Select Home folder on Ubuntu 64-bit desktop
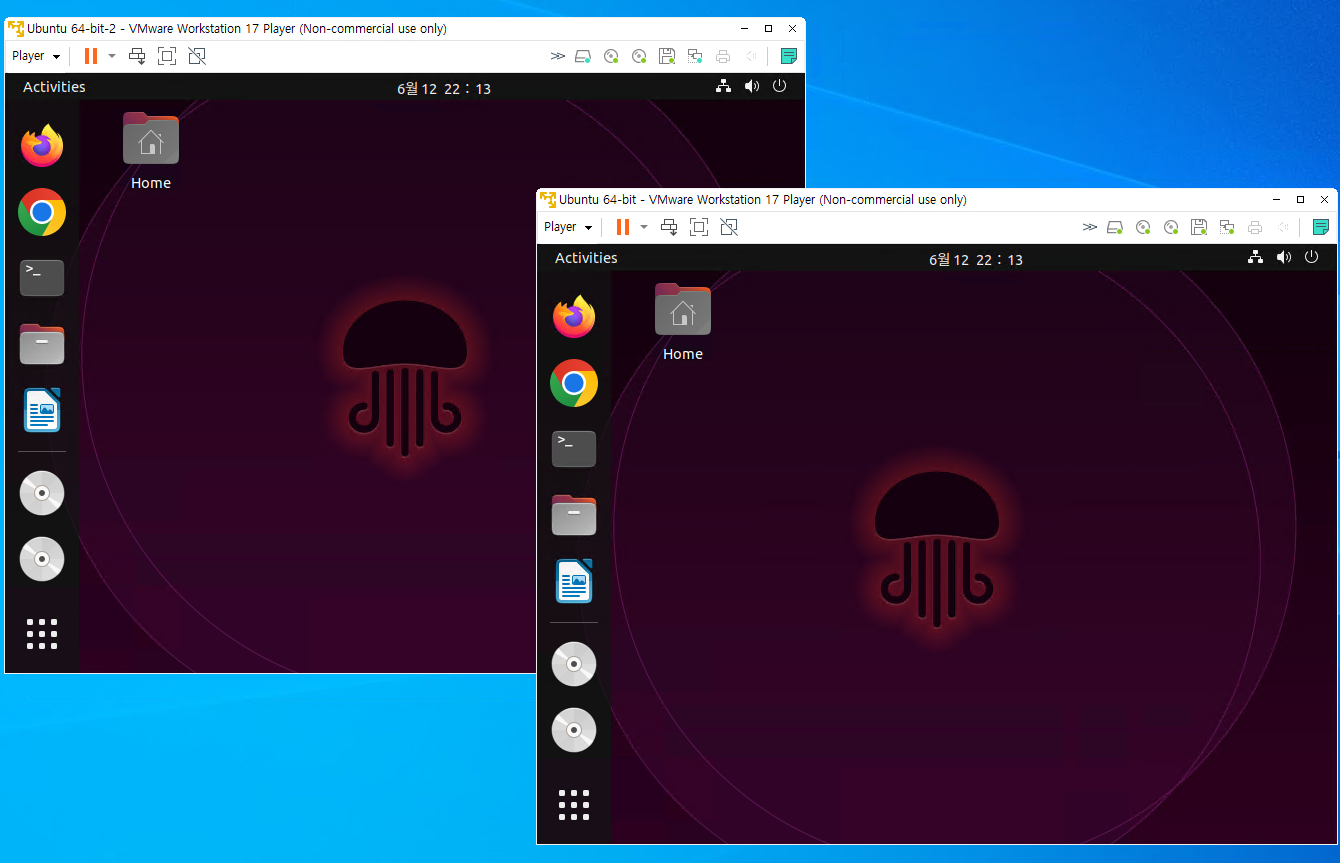 coord(683,322)
